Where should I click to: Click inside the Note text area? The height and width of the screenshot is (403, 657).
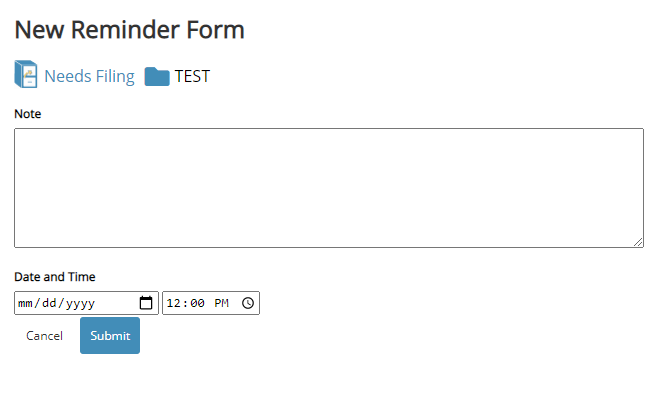pos(328,187)
